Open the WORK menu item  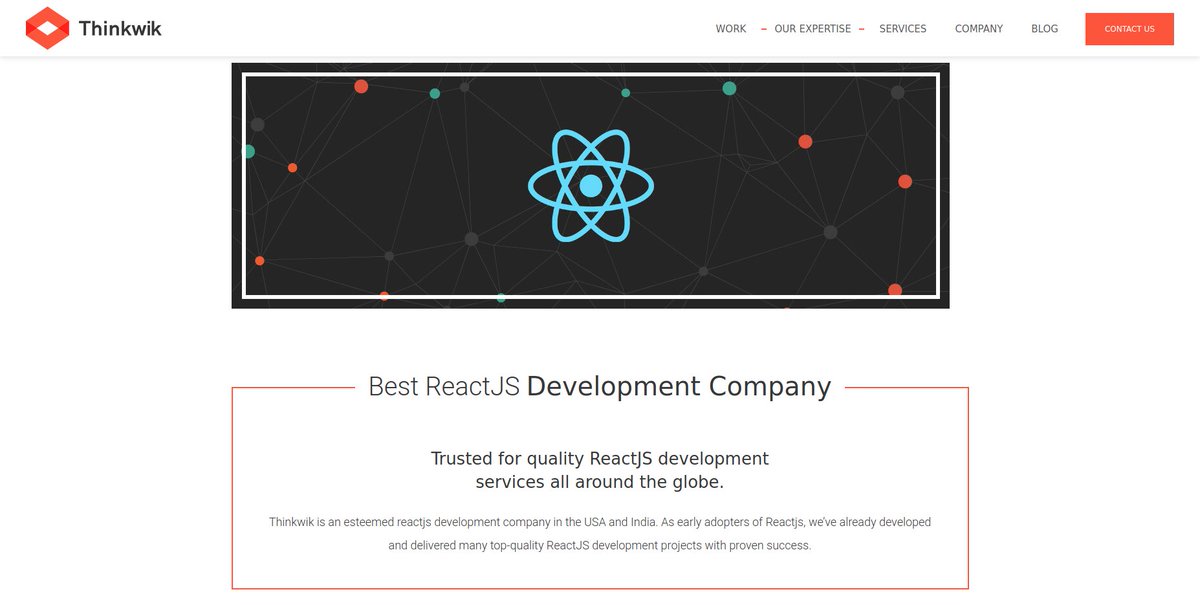[x=731, y=29]
